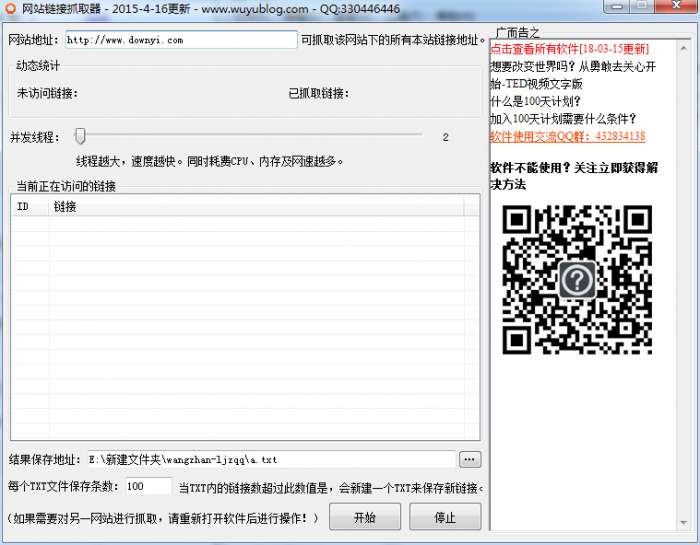This screenshot has width=700, height=545.
Task: Click the question mark icon inside the QR code
Action: [x=577, y=279]
